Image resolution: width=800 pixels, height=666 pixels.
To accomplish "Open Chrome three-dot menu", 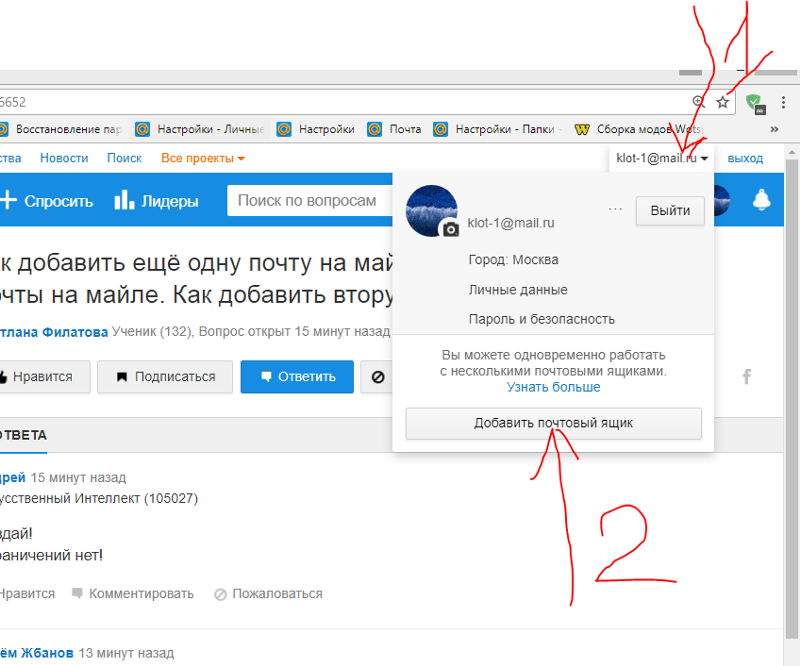I will pos(783,103).
